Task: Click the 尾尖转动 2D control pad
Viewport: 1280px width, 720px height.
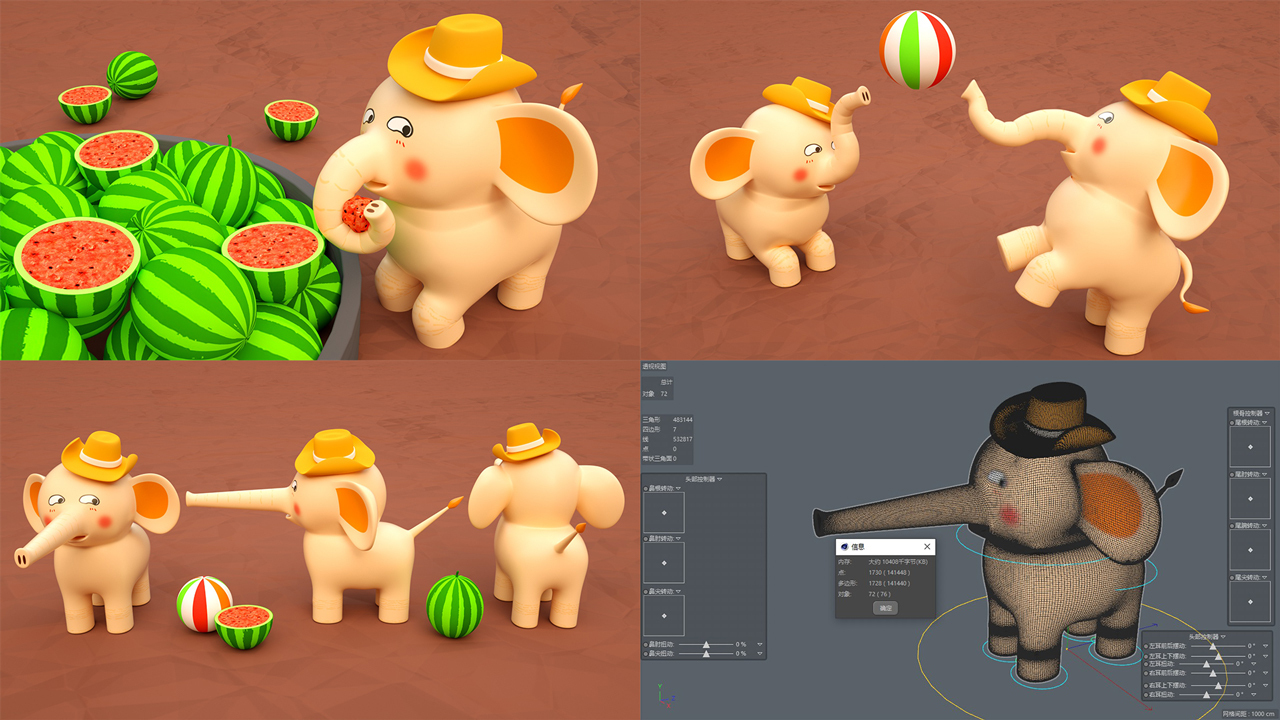Action: 1250,601
